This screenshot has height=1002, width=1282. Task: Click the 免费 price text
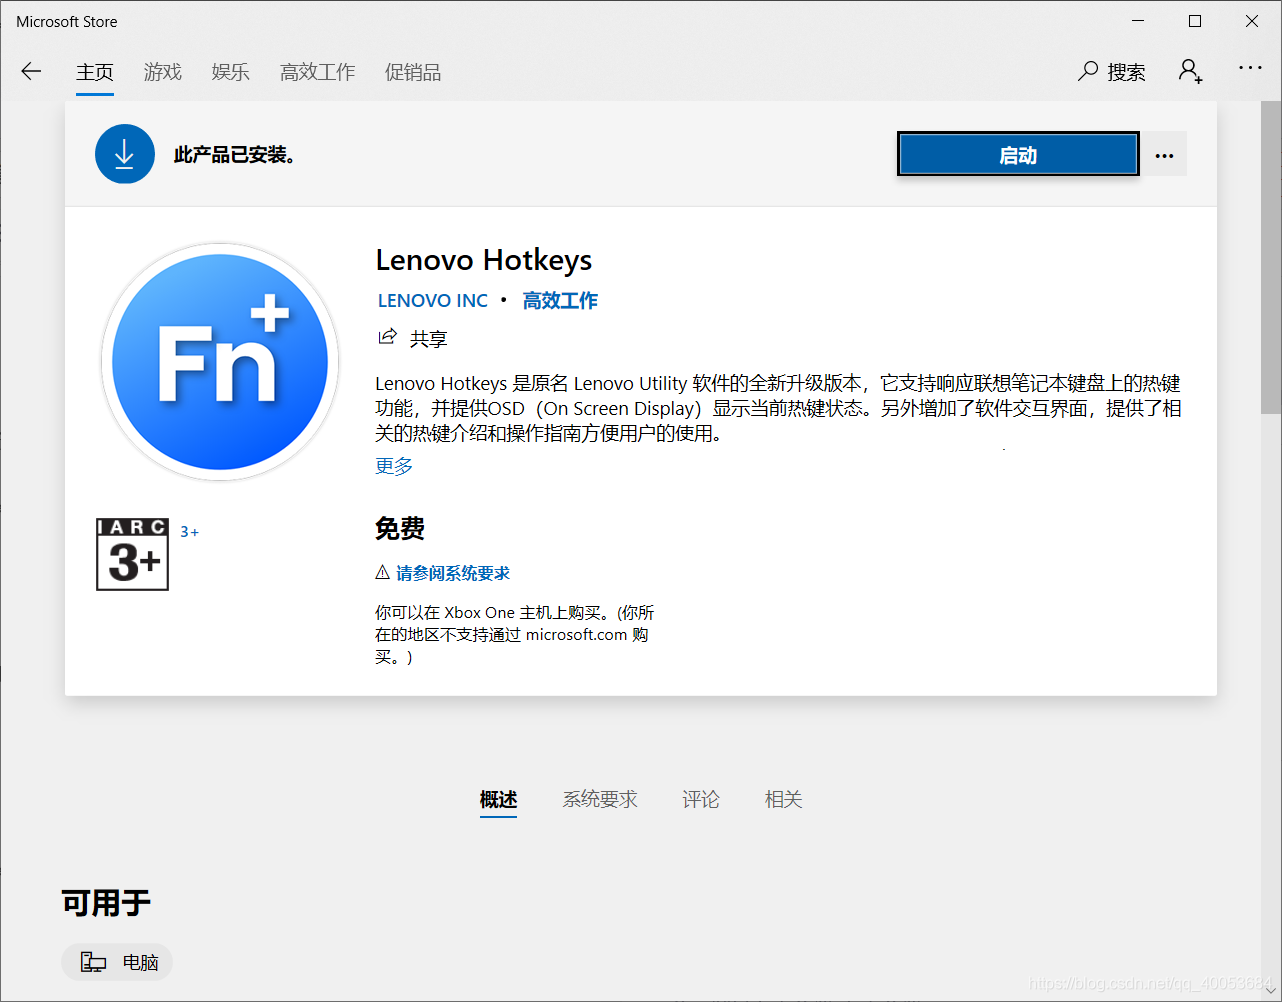point(400,528)
